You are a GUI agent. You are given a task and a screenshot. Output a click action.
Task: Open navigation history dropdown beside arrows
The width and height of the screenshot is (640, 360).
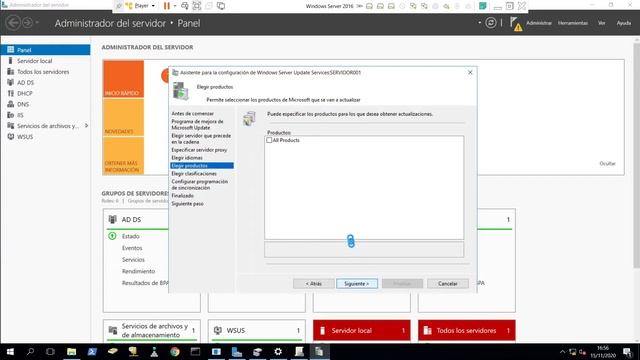[x=37, y=23]
